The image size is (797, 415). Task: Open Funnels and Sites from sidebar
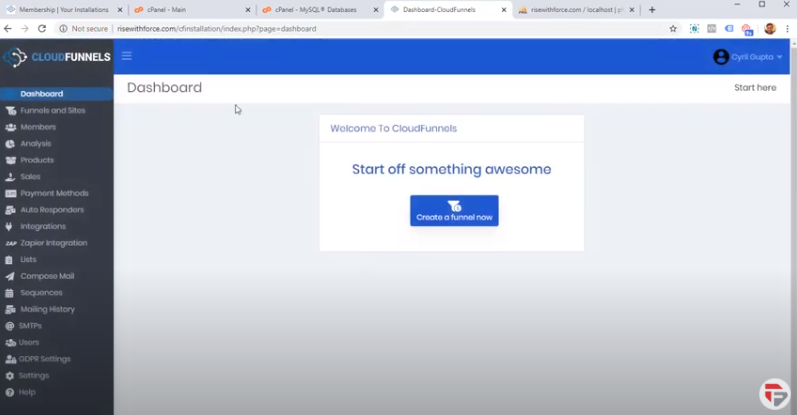52,110
